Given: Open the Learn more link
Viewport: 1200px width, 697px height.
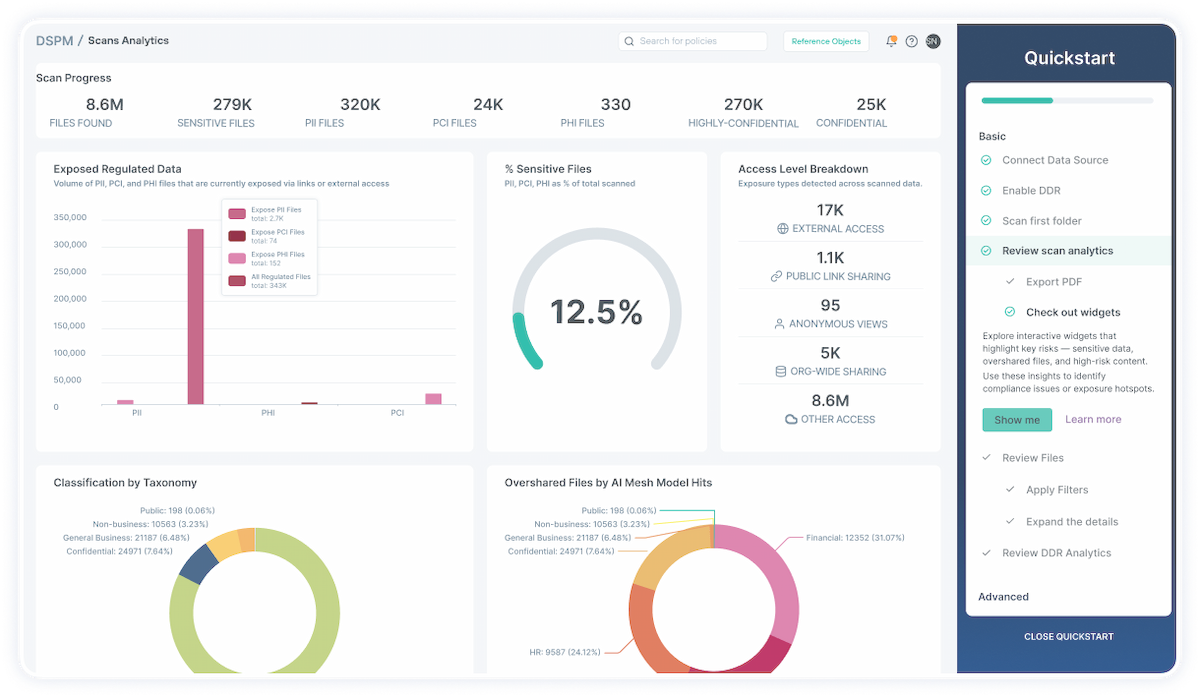Looking at the screenshot, I should [x=1093, y=419].
